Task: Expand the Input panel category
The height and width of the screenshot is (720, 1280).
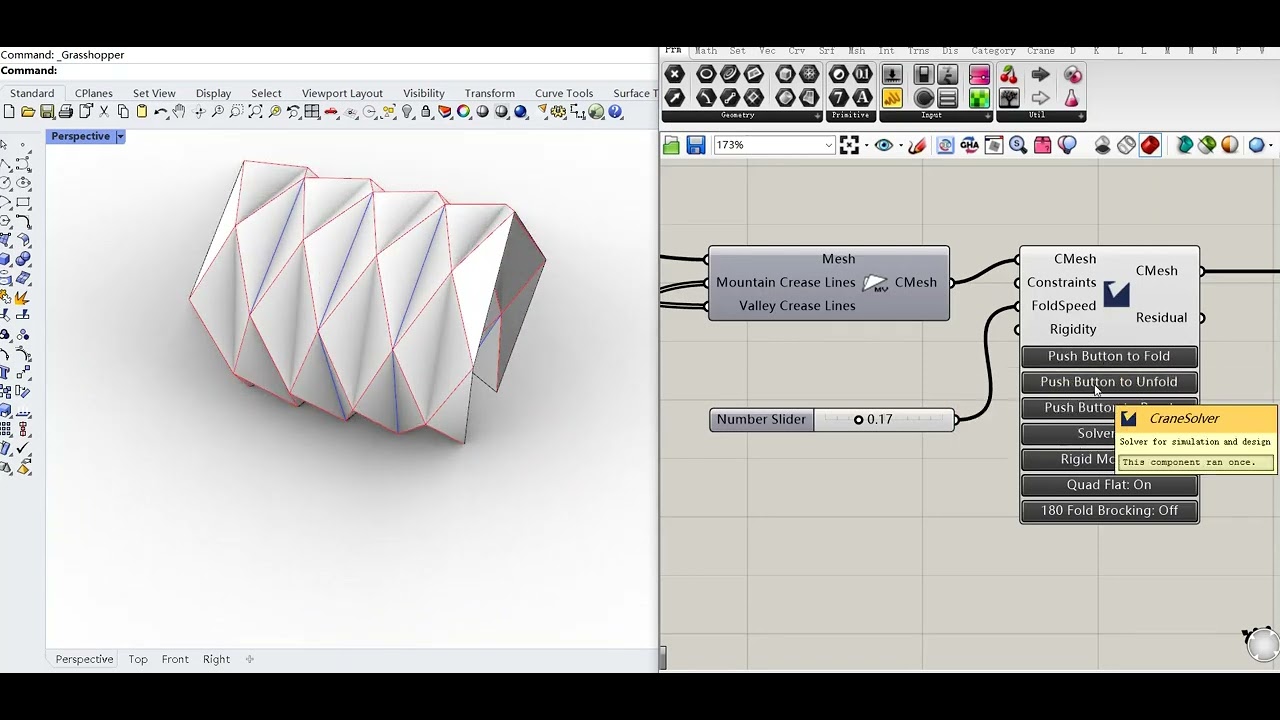Action: [936, 115]
